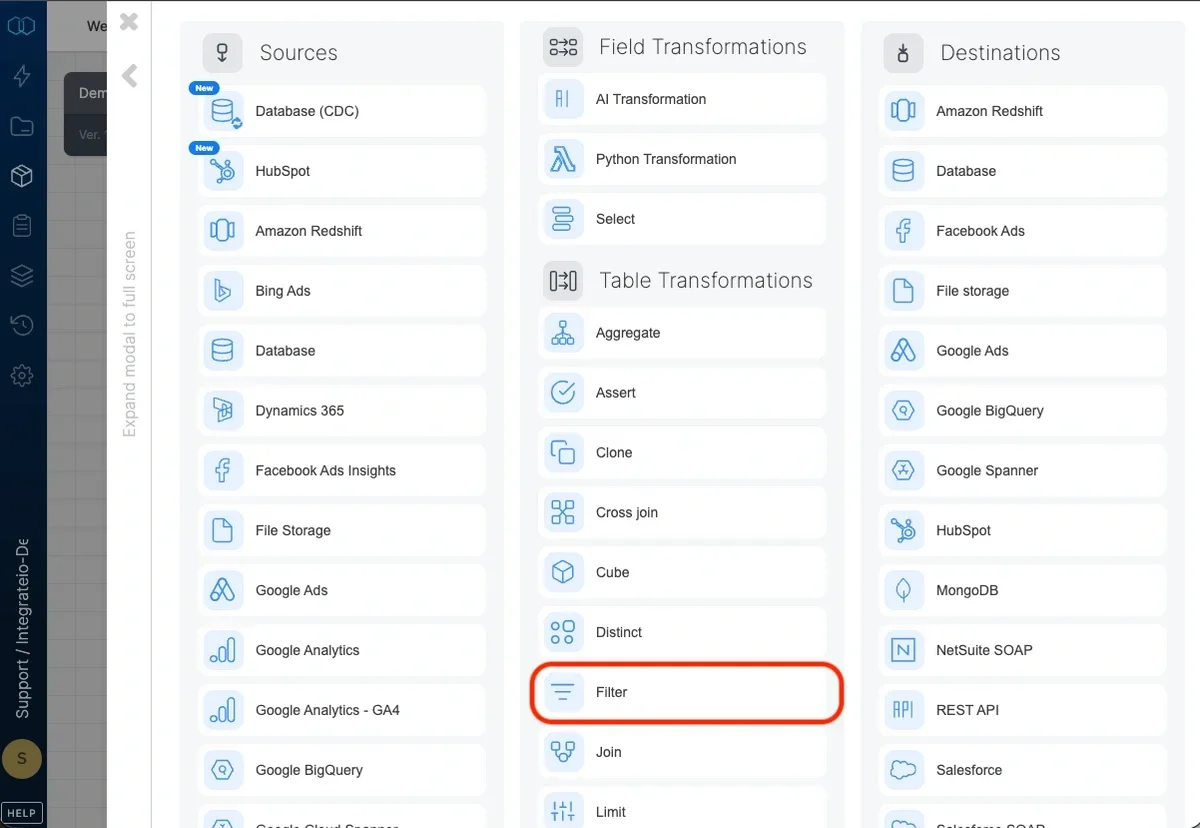Screen dimensions: 1200x828
Task: Click the Field Transformations section icon
Action: 563,47
